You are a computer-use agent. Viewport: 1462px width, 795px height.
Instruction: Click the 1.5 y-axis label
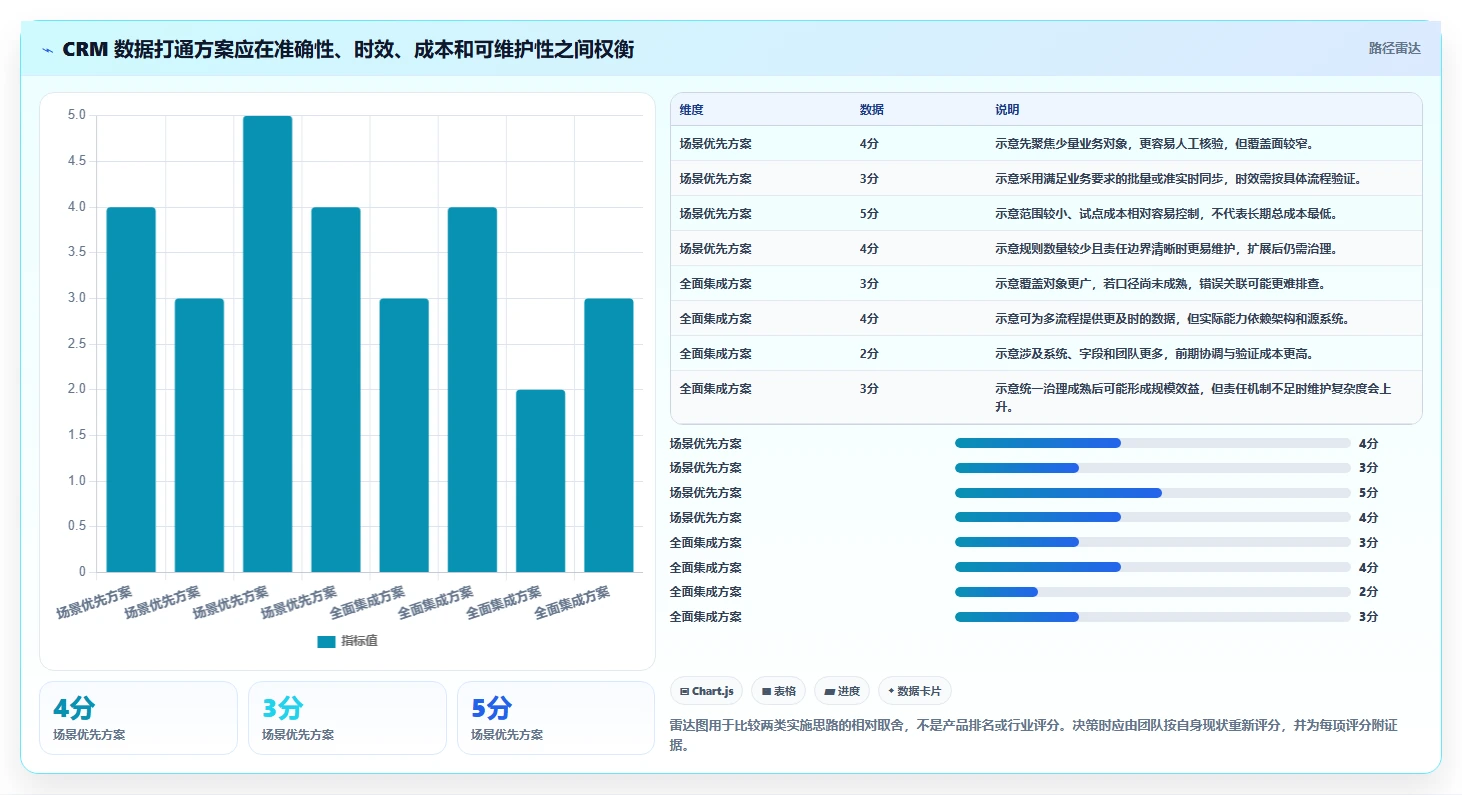point(76,435)
